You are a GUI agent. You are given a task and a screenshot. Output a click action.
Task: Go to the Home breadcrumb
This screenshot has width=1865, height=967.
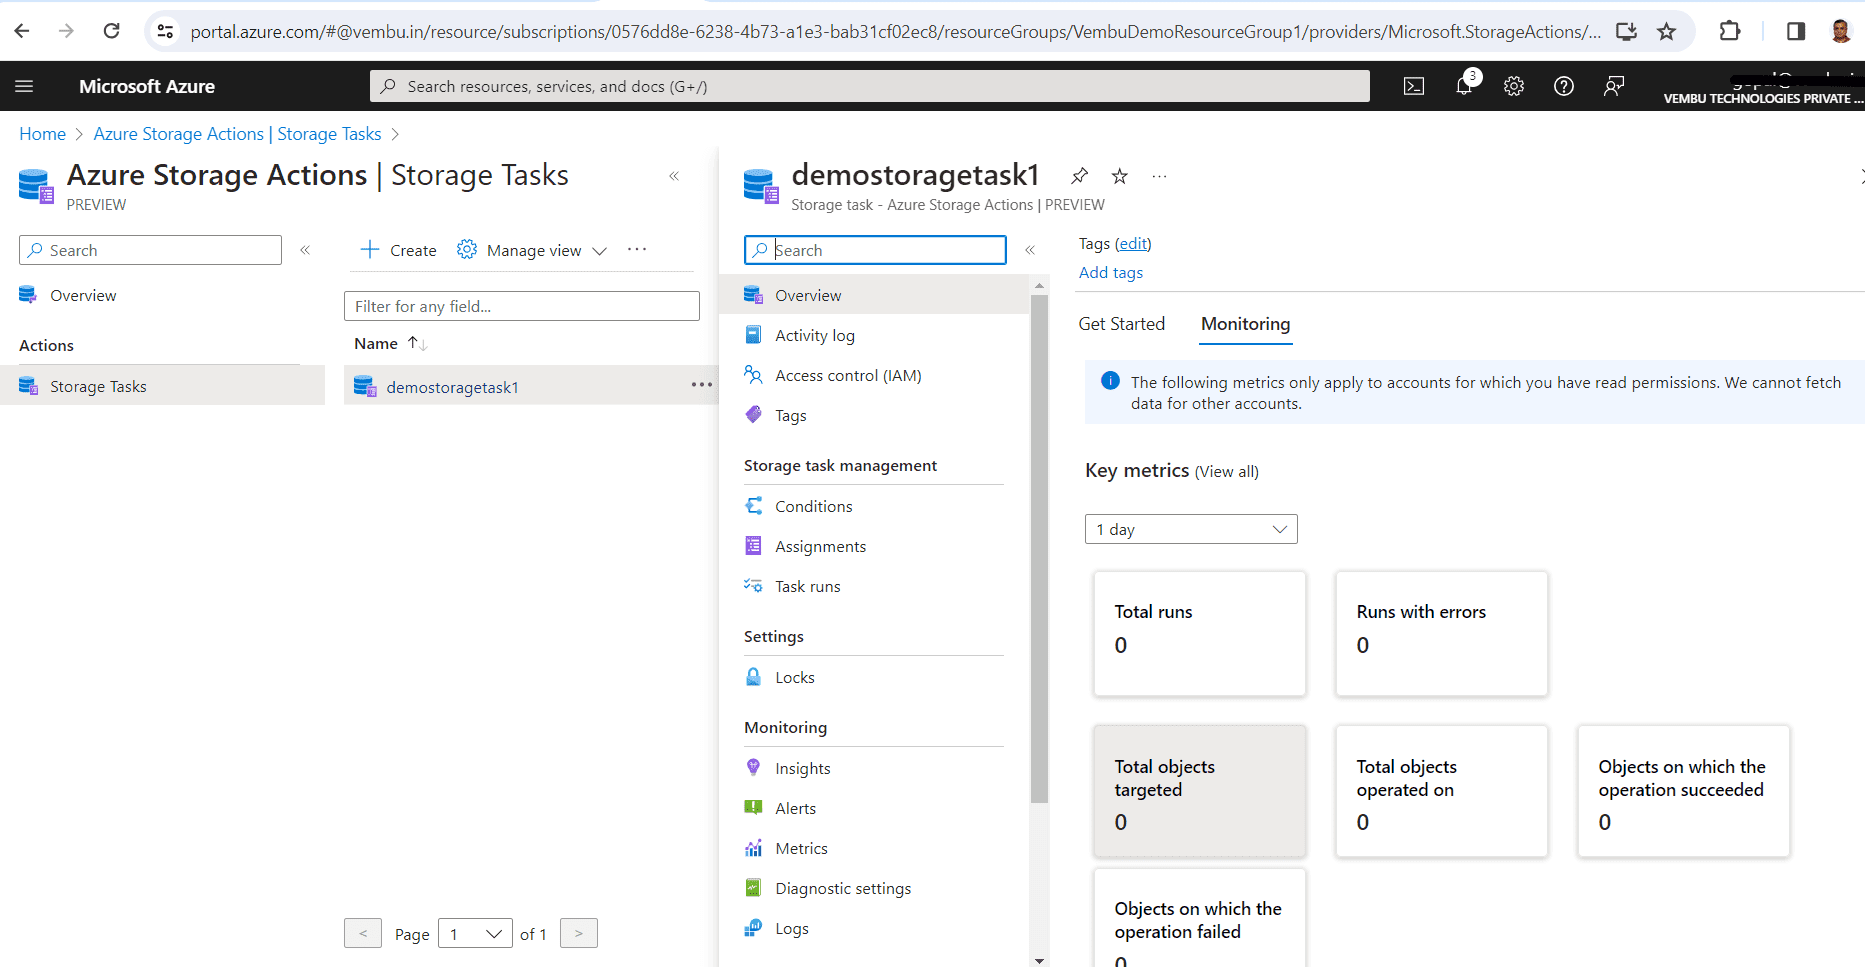pos(42,134)
